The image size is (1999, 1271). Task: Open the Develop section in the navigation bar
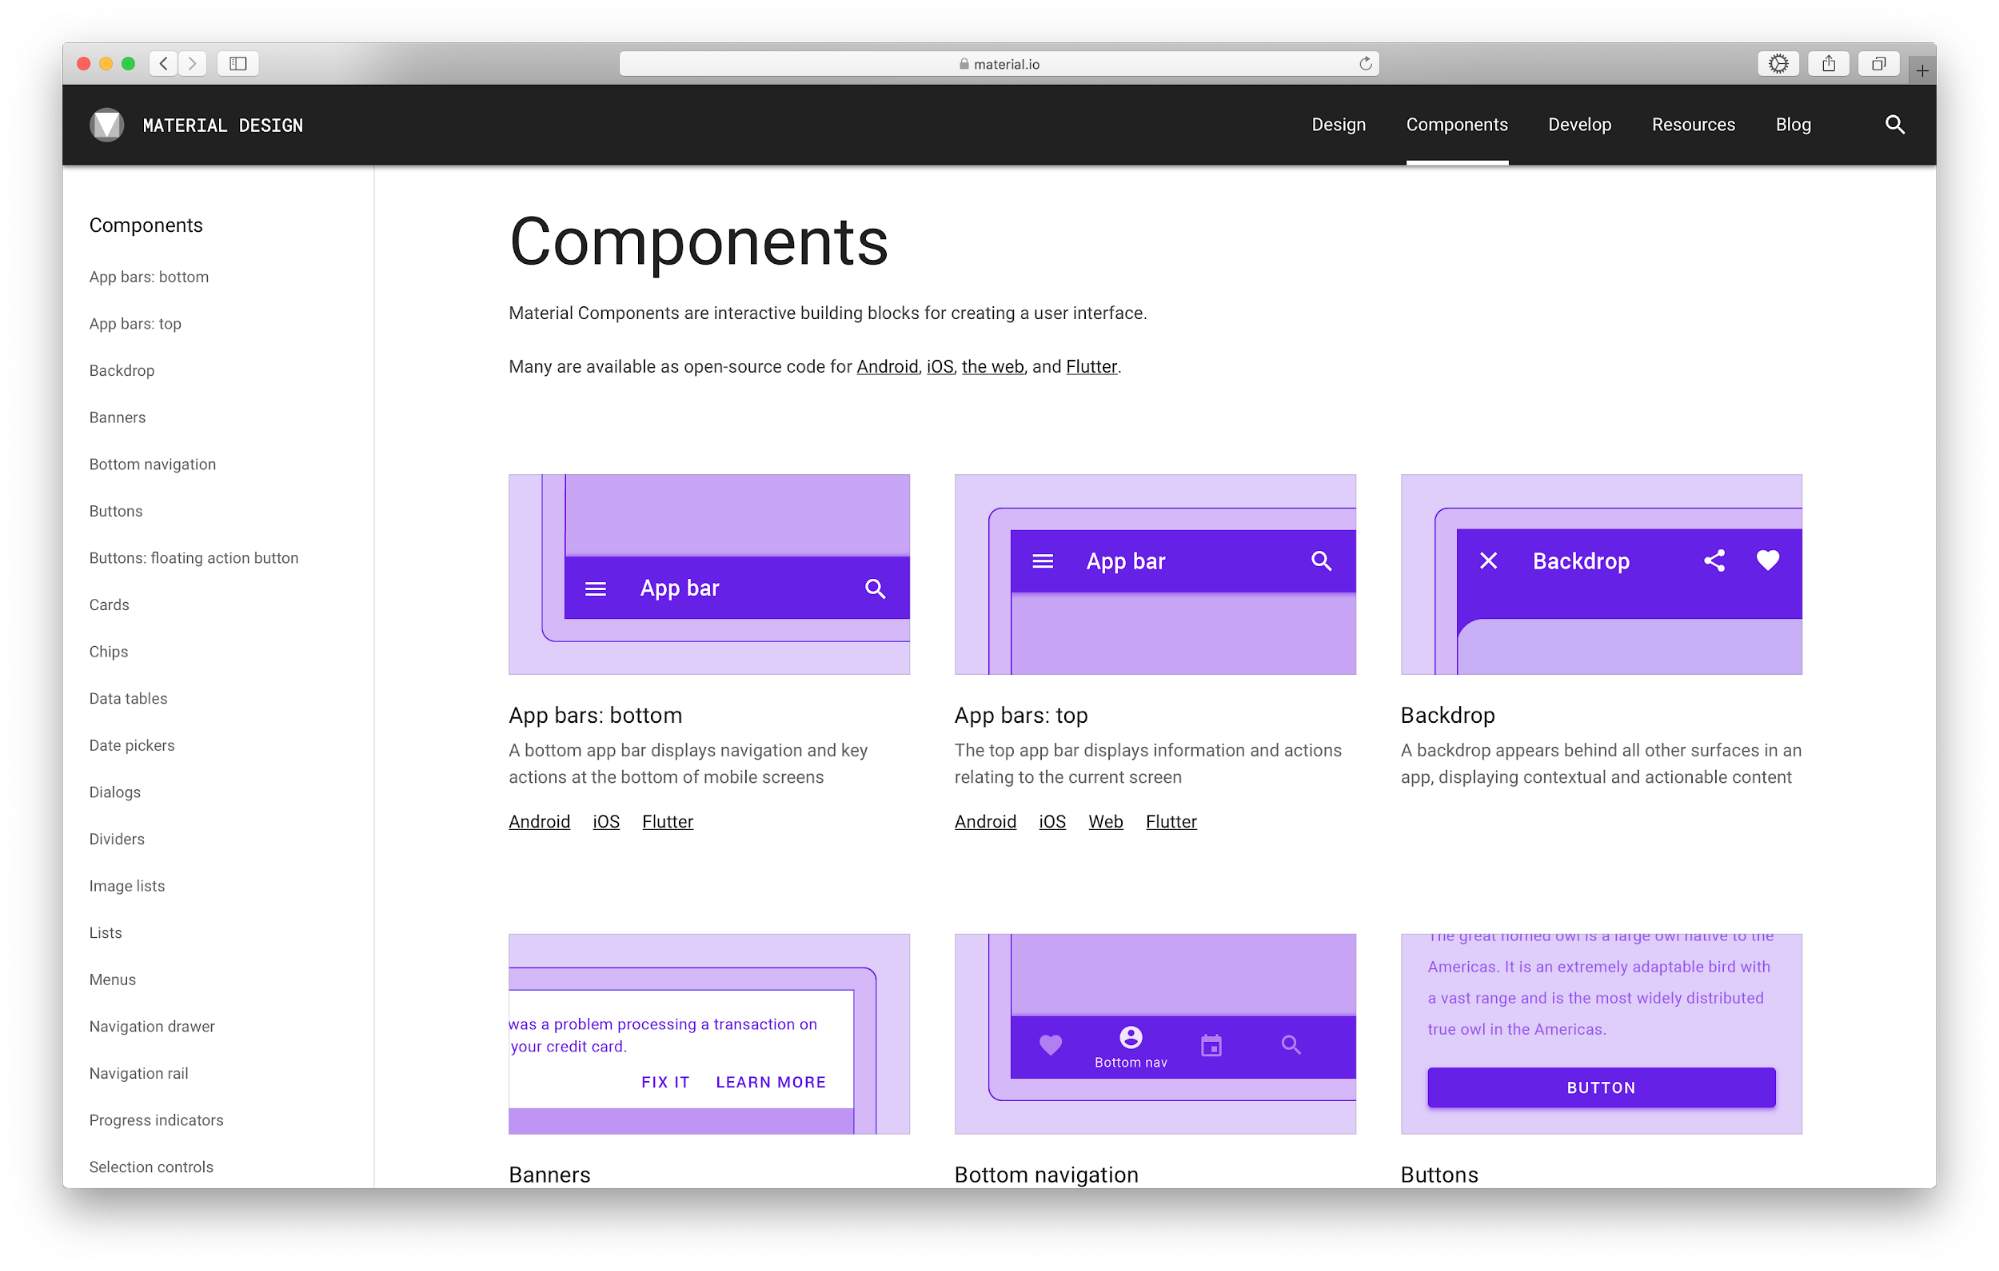1579,124
